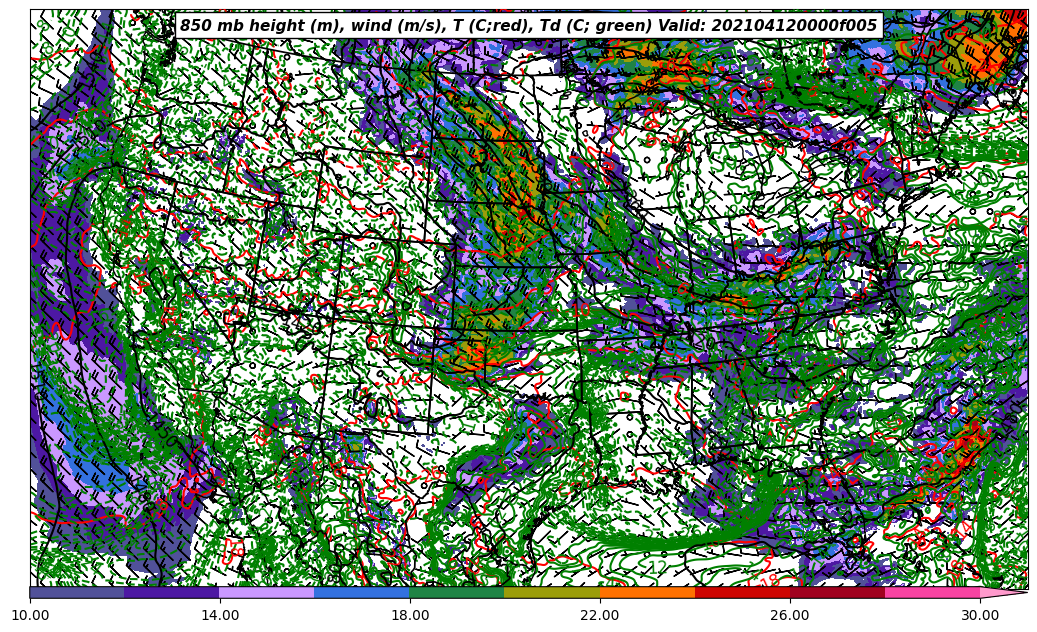The height and width of the screenshot is (632, 1037).
Task: Click the 26.00 colorbar tick label
Action: (x=790, y=615)
